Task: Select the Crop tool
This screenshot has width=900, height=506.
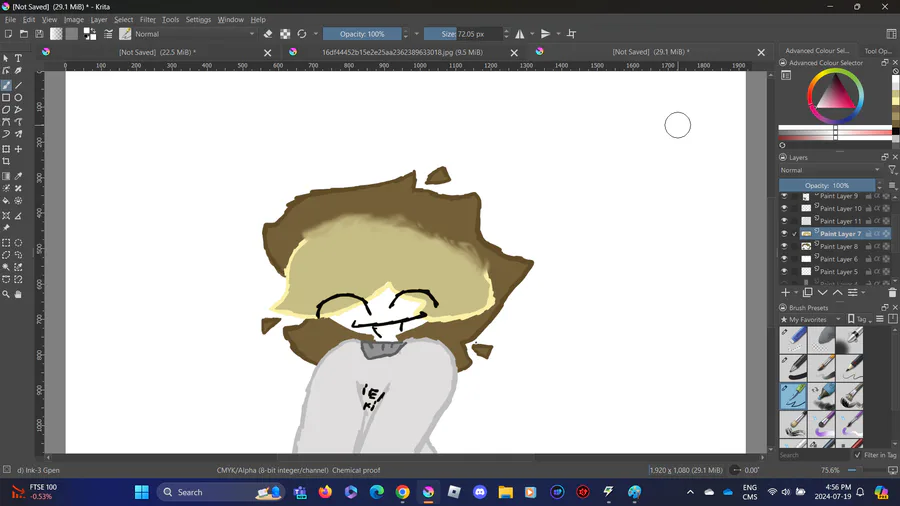Action: pyautogui.click(x=6, y=161)
